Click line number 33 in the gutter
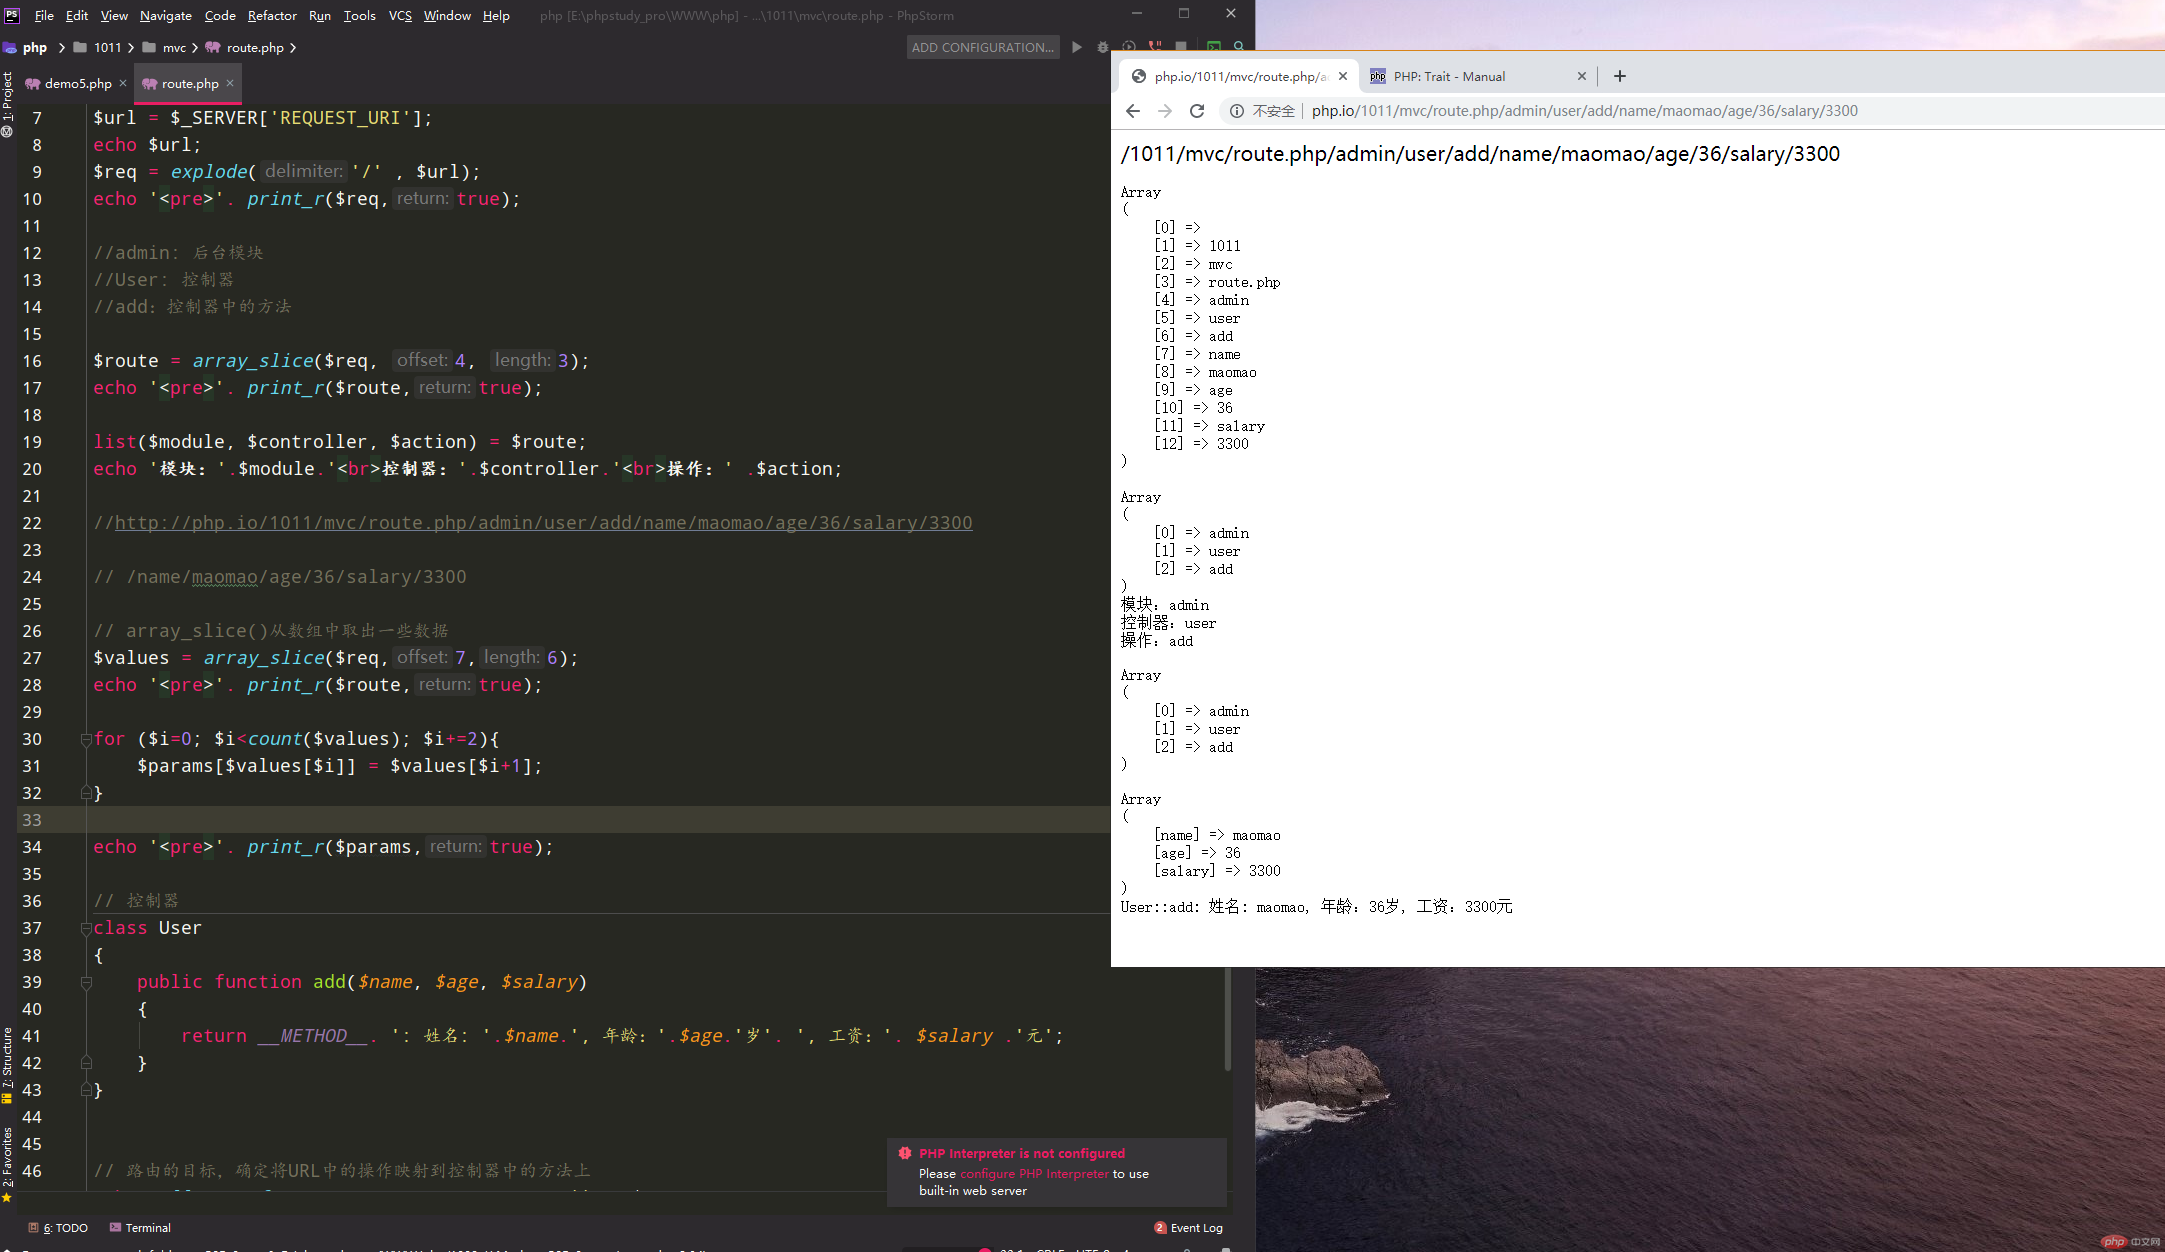The height and width of the screenshot is (1252, 2165). click(x=32, y=820)
